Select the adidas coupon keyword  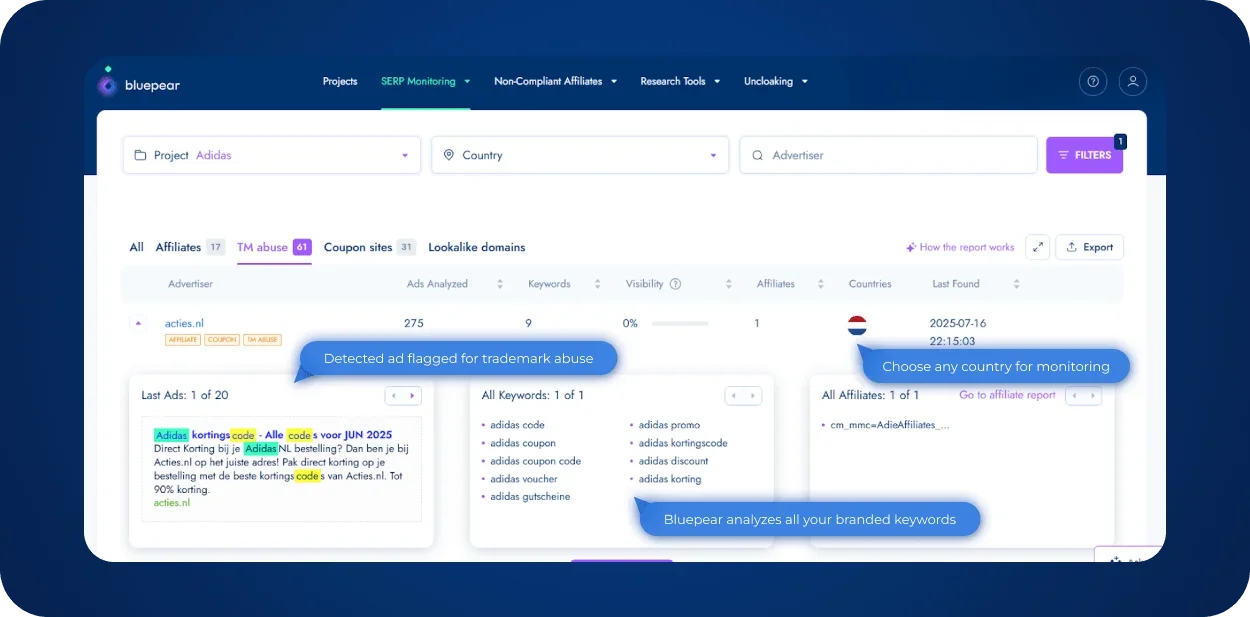point(523,443)
